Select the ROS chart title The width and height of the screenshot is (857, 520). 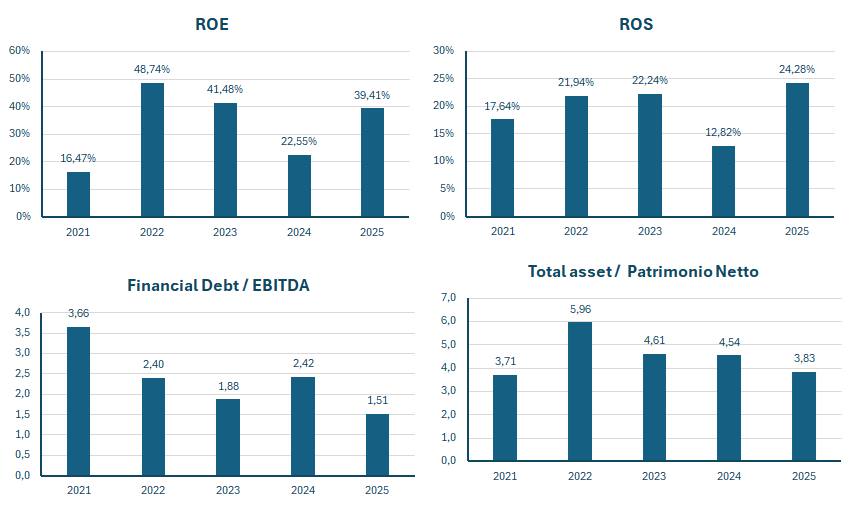[636, 24]
